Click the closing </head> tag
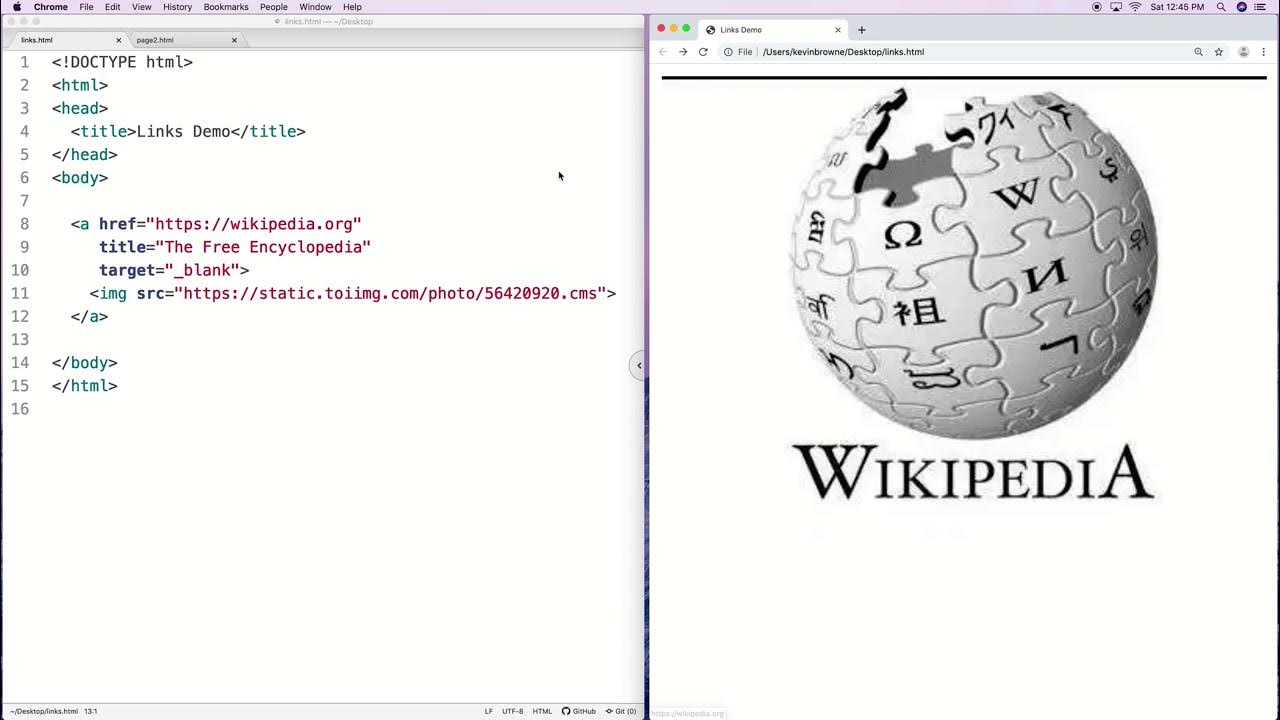The height and width of the screenshot is (720, 1280). point(85,155)
